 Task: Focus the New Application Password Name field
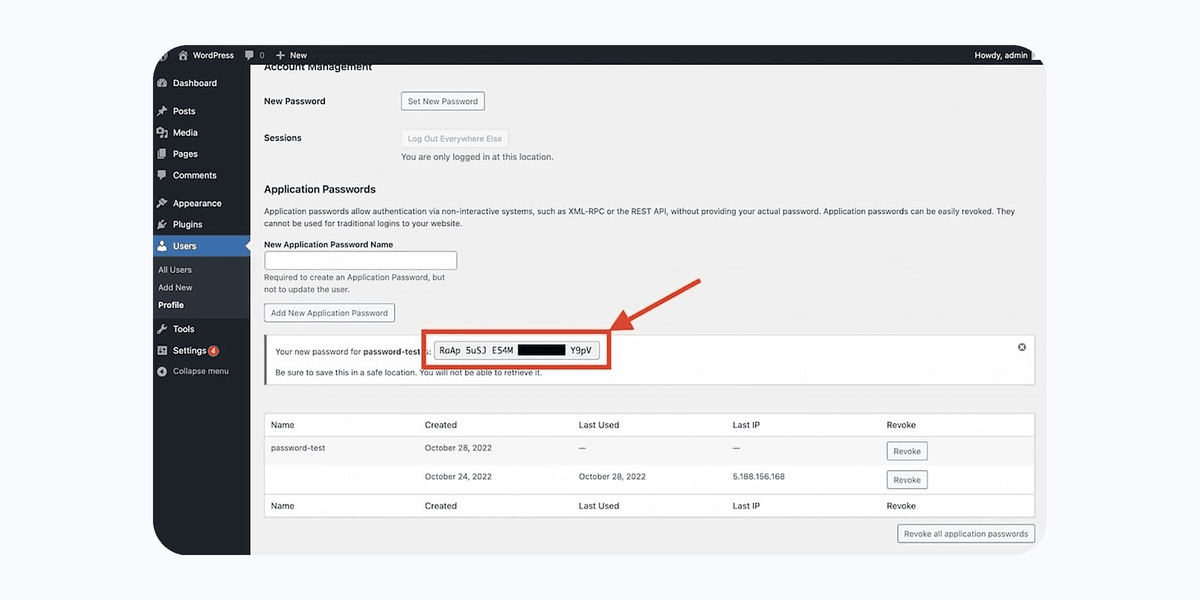(361, 260)
